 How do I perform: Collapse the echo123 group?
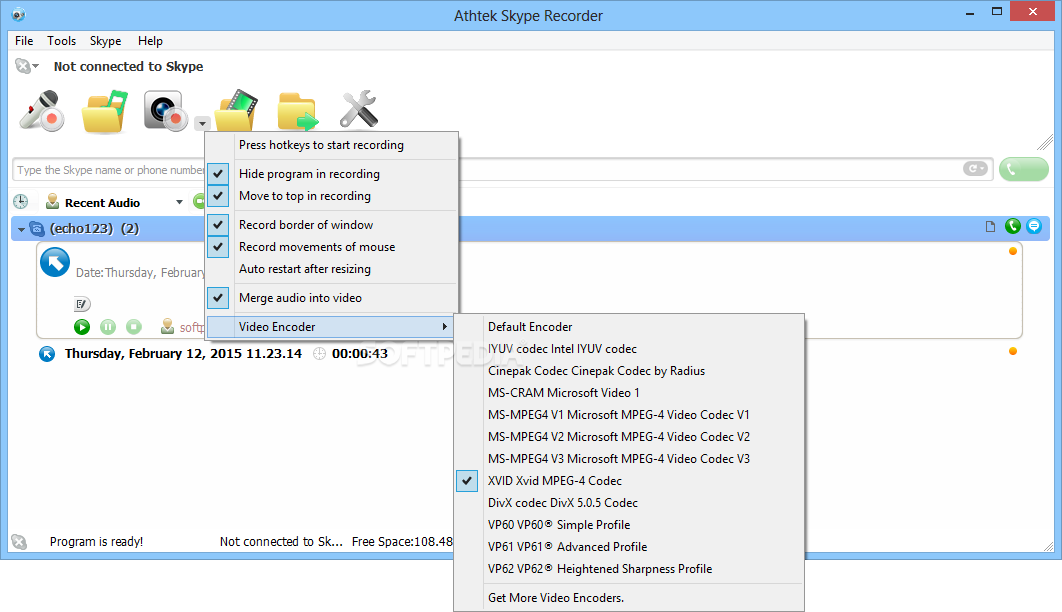coord(21,230)
